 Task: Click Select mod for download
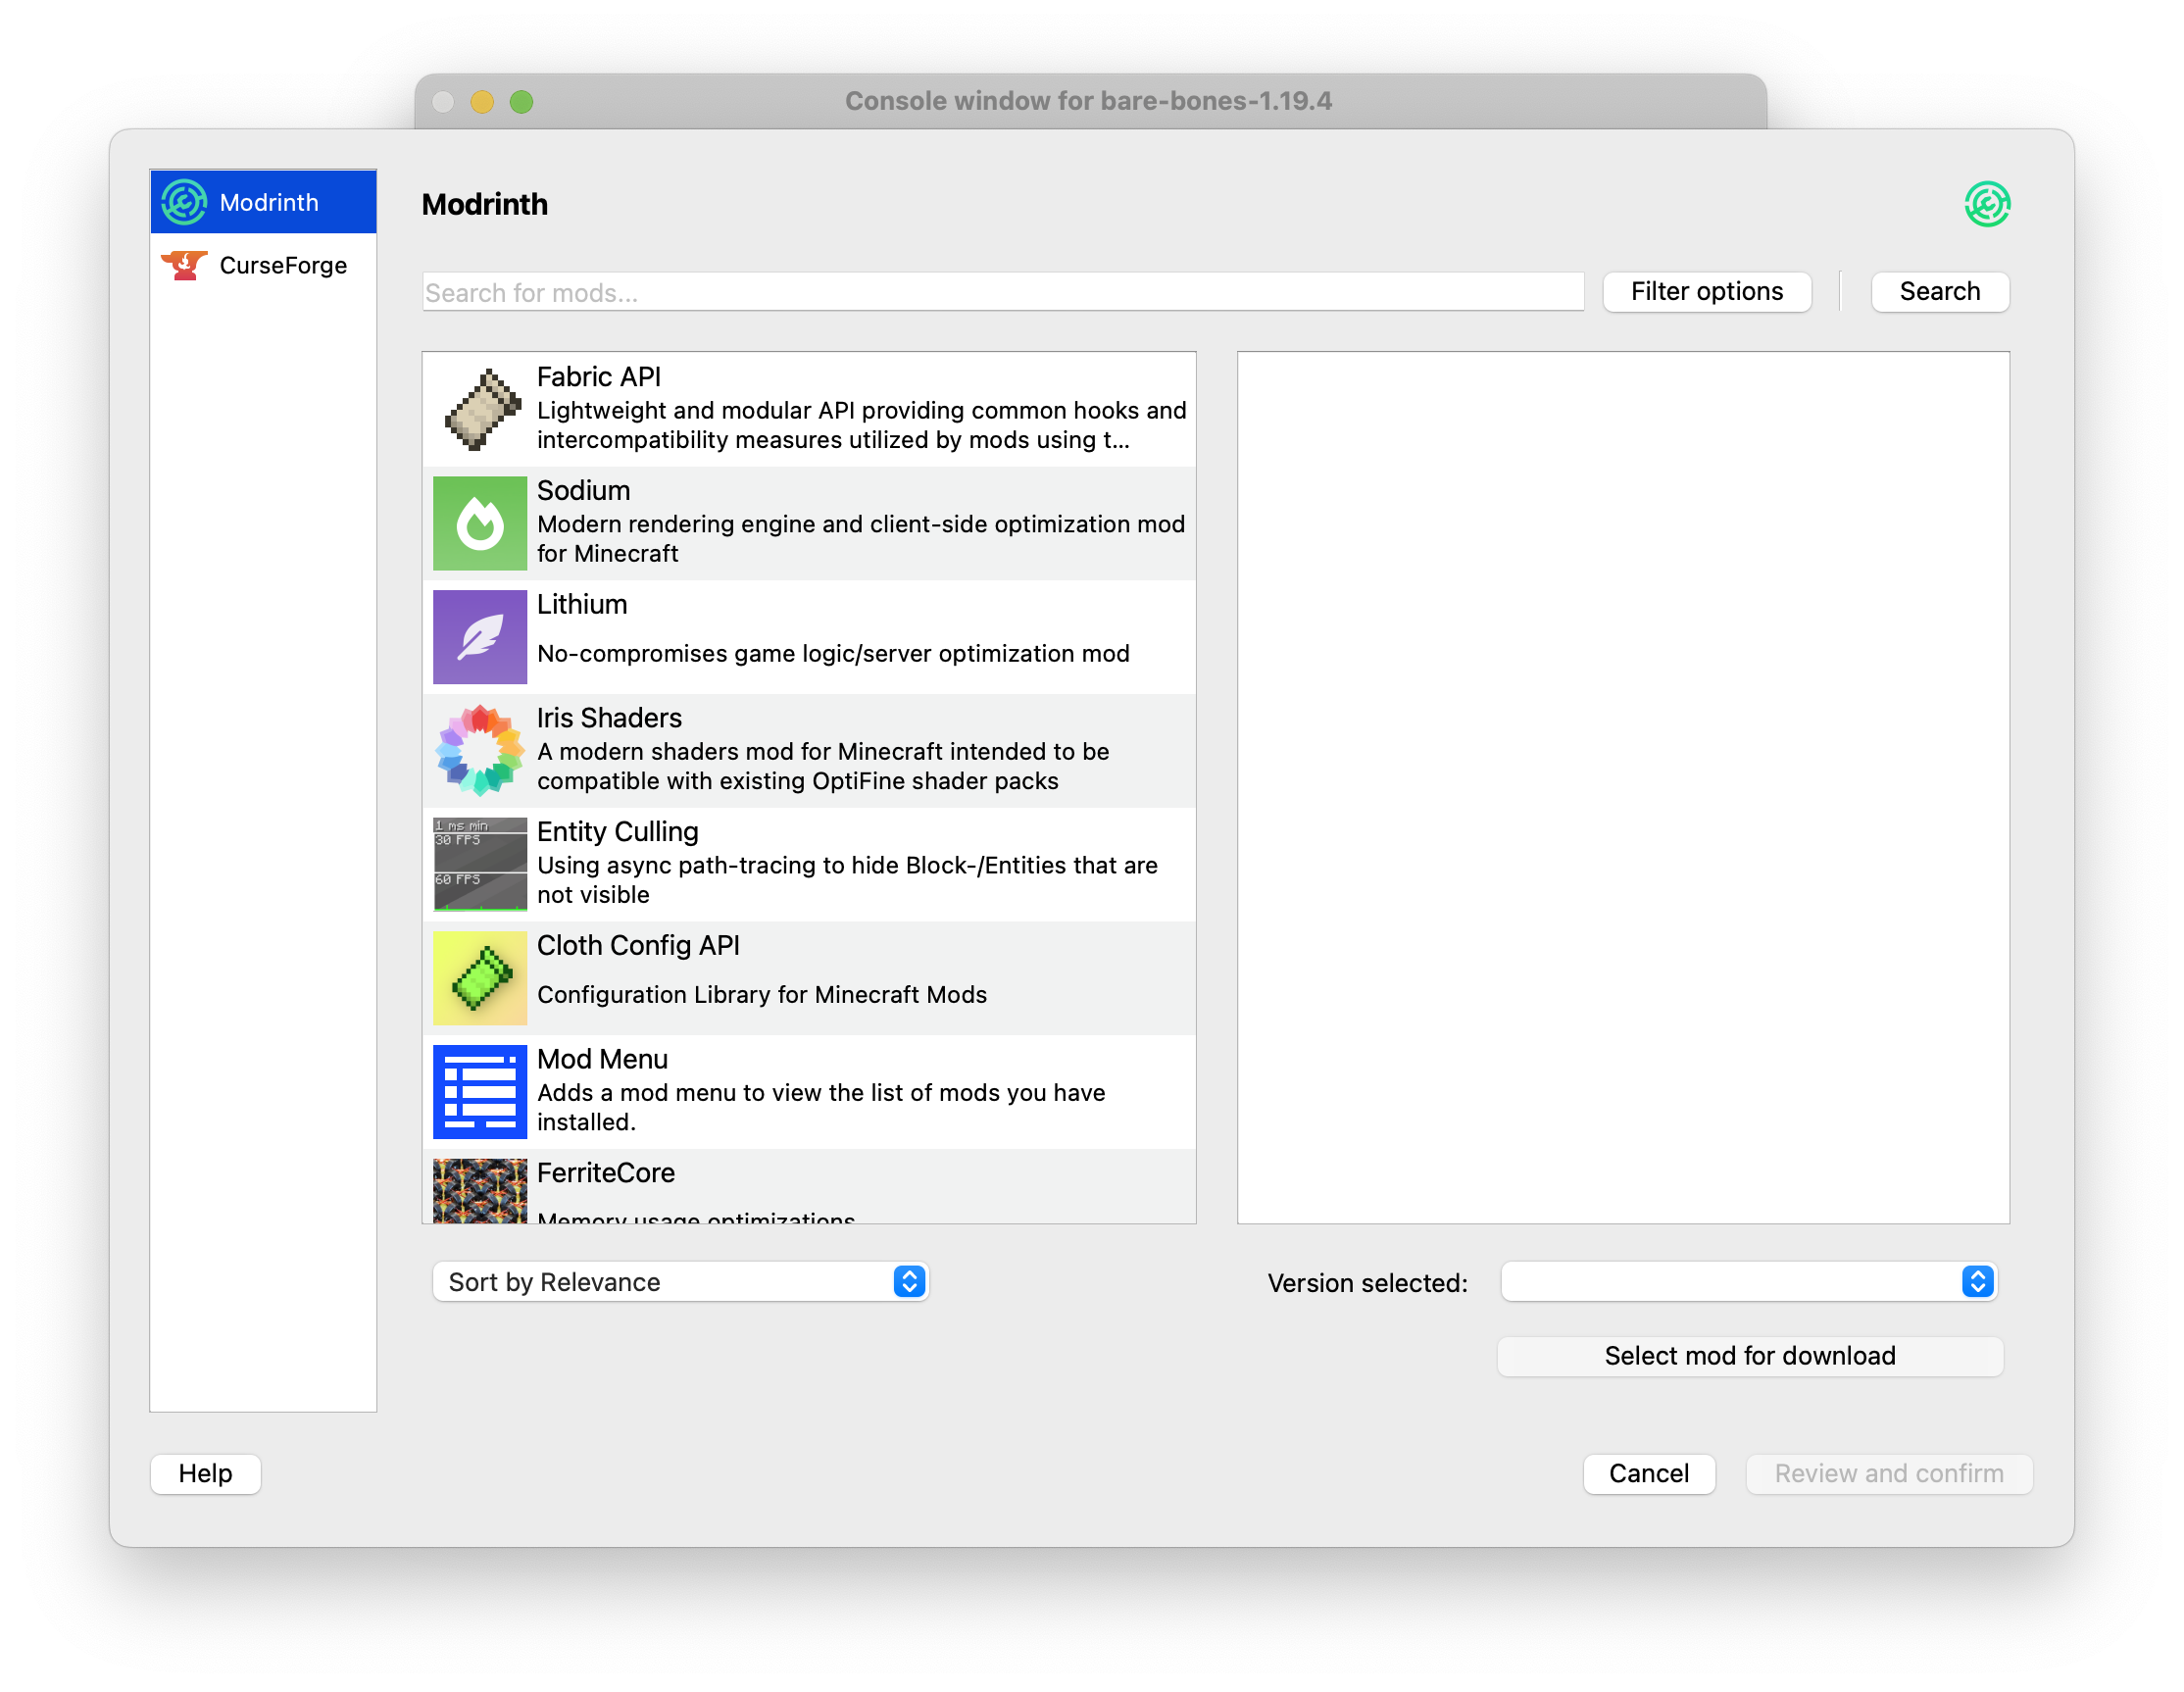1750,1356
